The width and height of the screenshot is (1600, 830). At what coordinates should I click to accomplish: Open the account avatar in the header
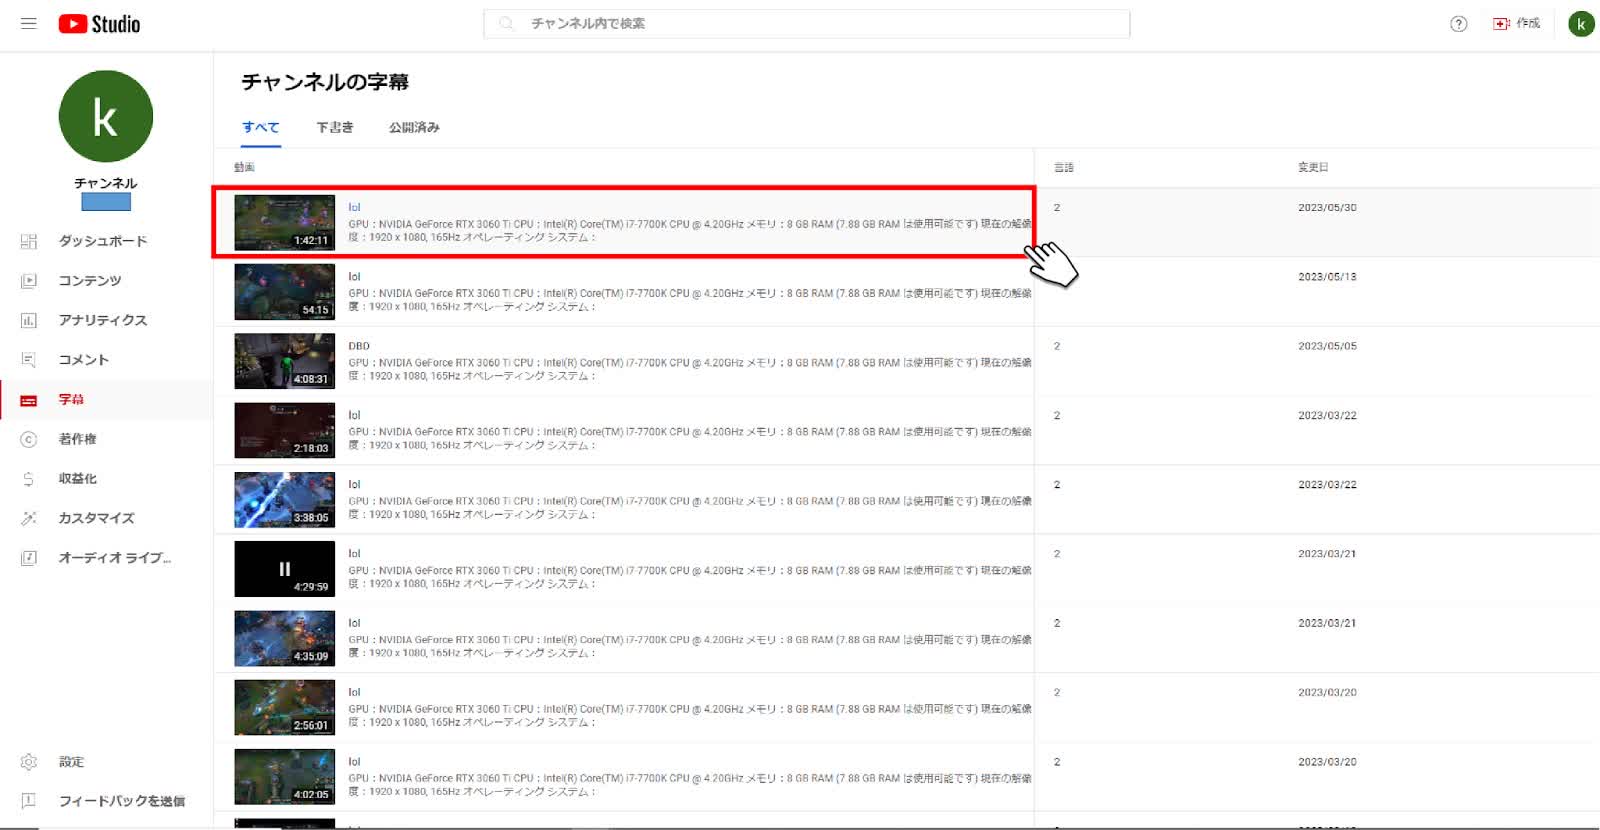click(1581, 24)
